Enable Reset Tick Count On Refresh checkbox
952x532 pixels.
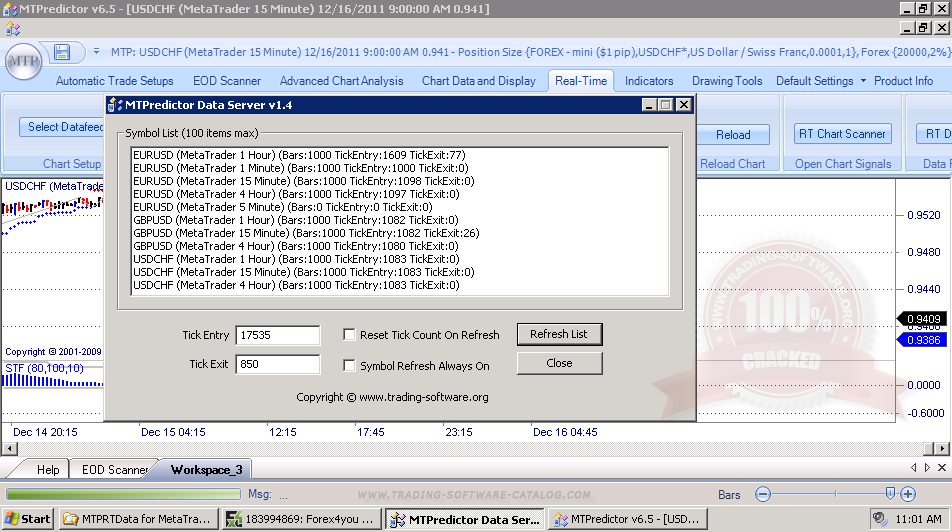coord(350,335)
